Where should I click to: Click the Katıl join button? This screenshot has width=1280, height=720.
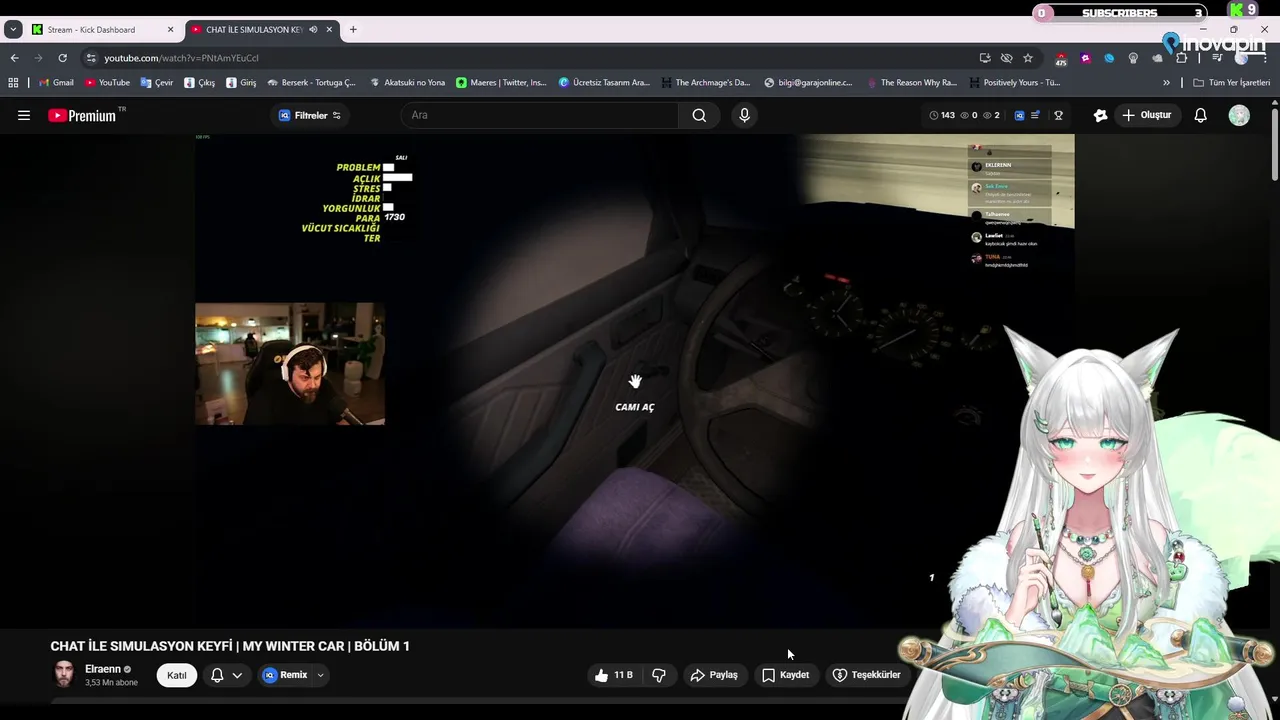177,675
